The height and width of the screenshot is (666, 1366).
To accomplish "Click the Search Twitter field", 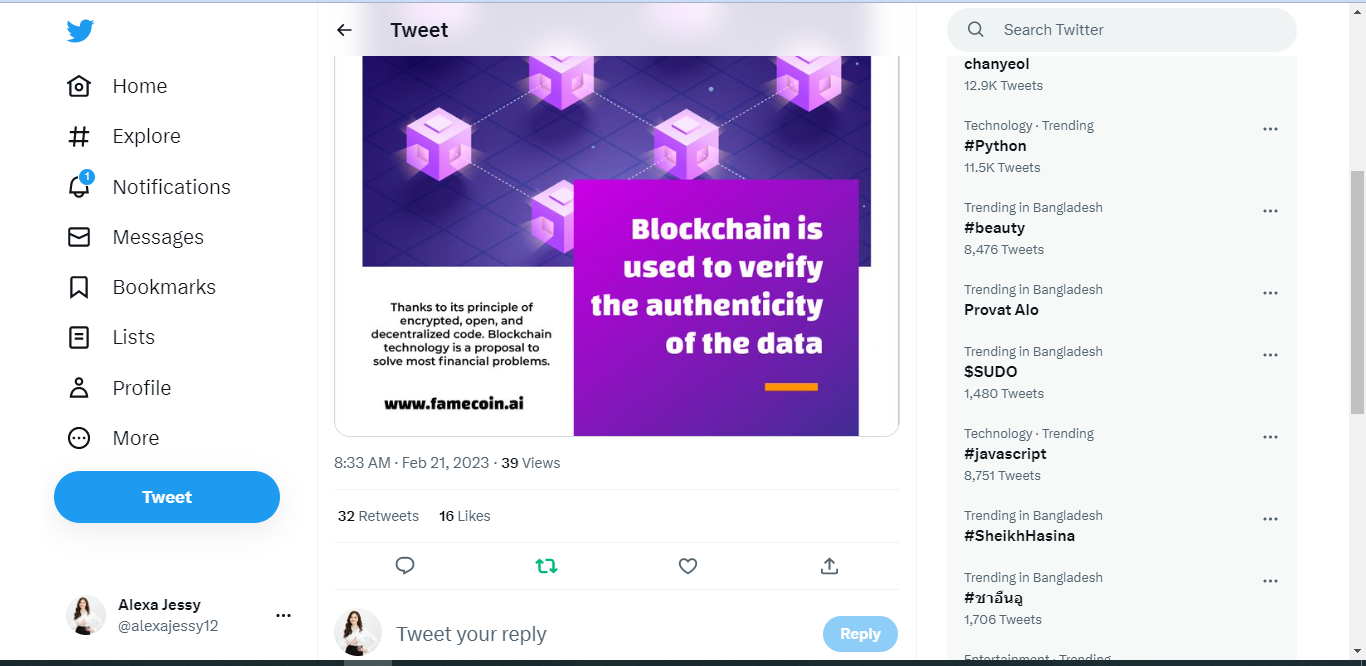I will 1130,30.
